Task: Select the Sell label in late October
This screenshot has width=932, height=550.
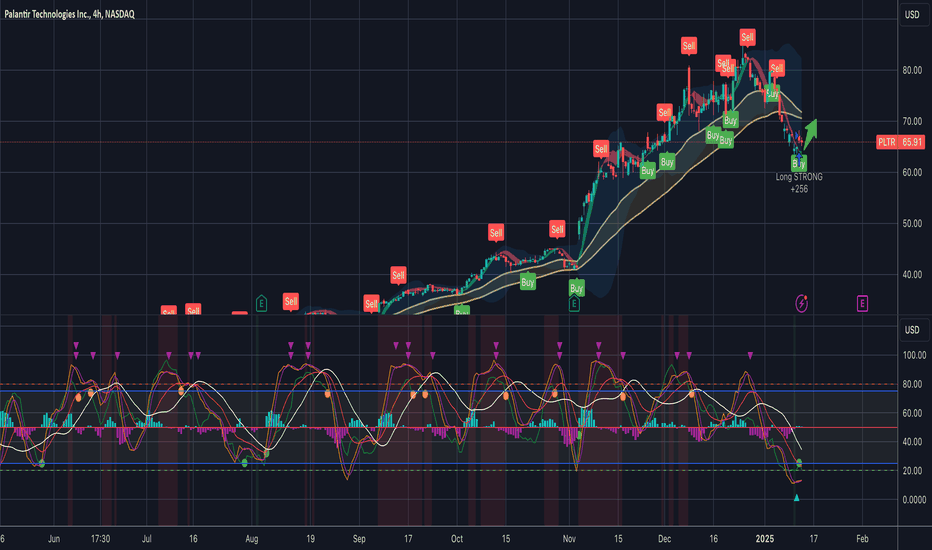Action: pos(557,229)
